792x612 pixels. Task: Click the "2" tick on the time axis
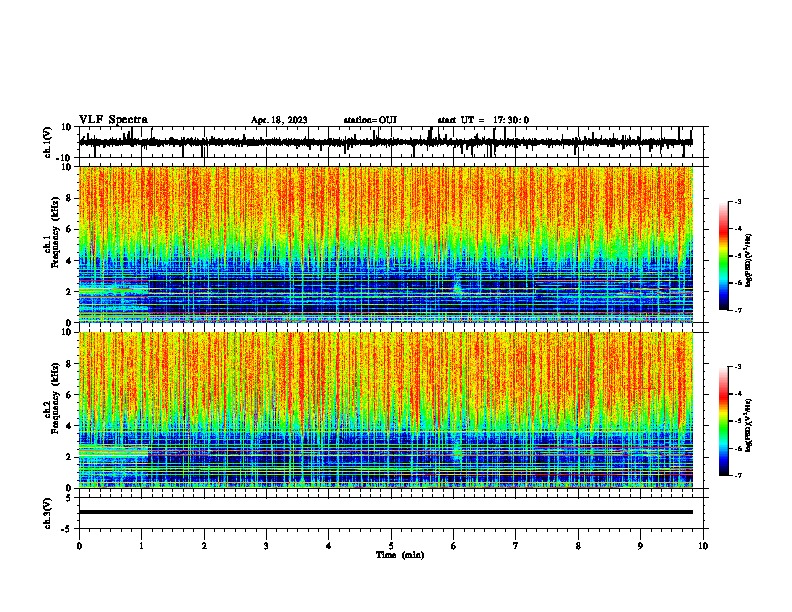tap(204, 546)
